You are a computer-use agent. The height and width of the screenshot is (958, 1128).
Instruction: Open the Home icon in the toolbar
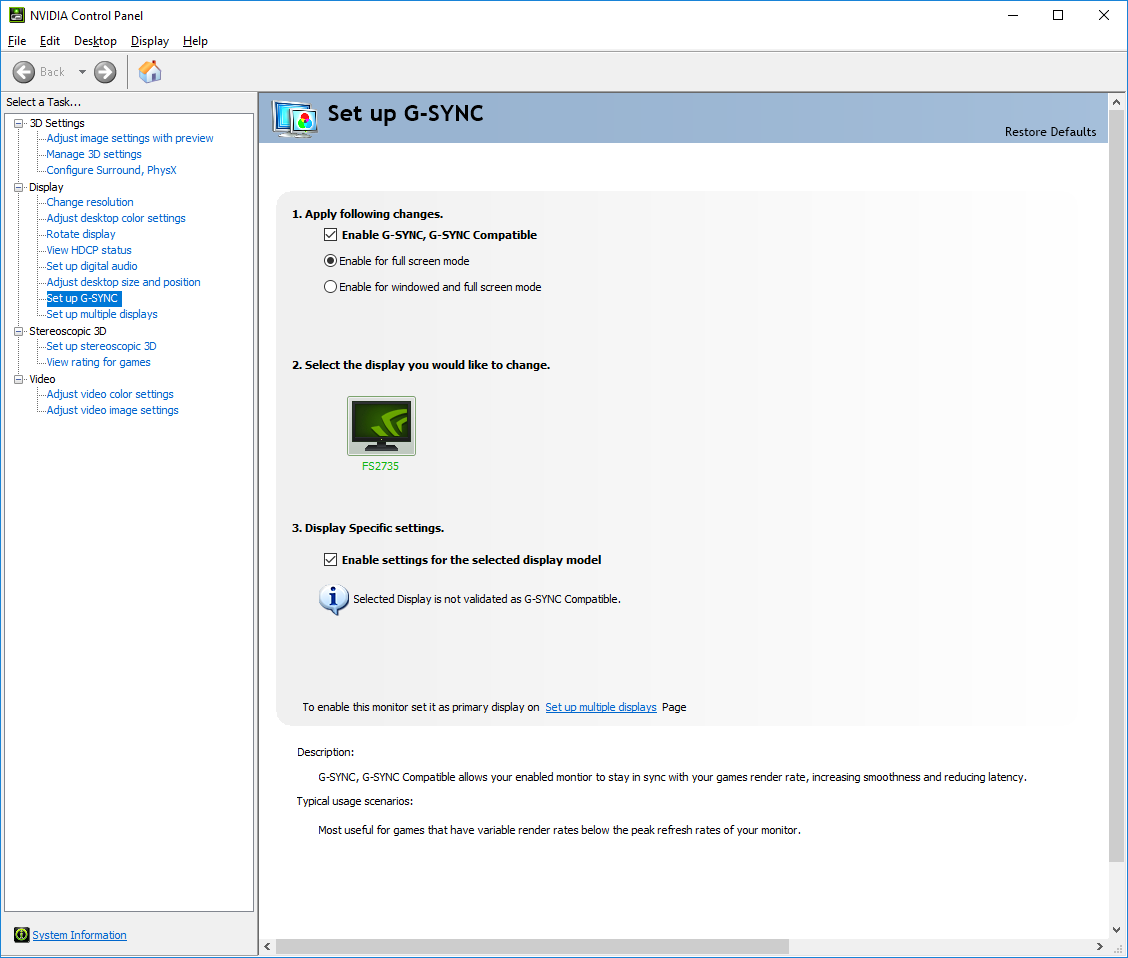[150, 72]
